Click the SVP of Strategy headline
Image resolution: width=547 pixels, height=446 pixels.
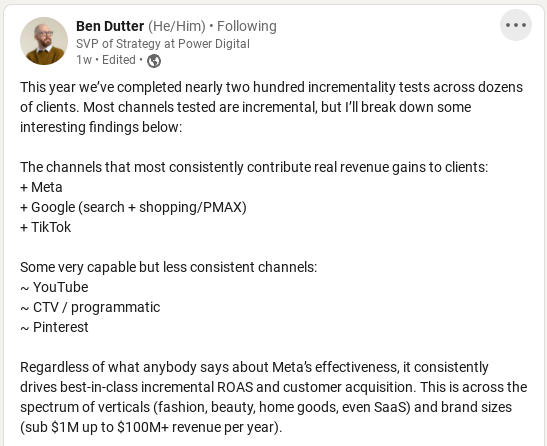(x=163, y=44)
